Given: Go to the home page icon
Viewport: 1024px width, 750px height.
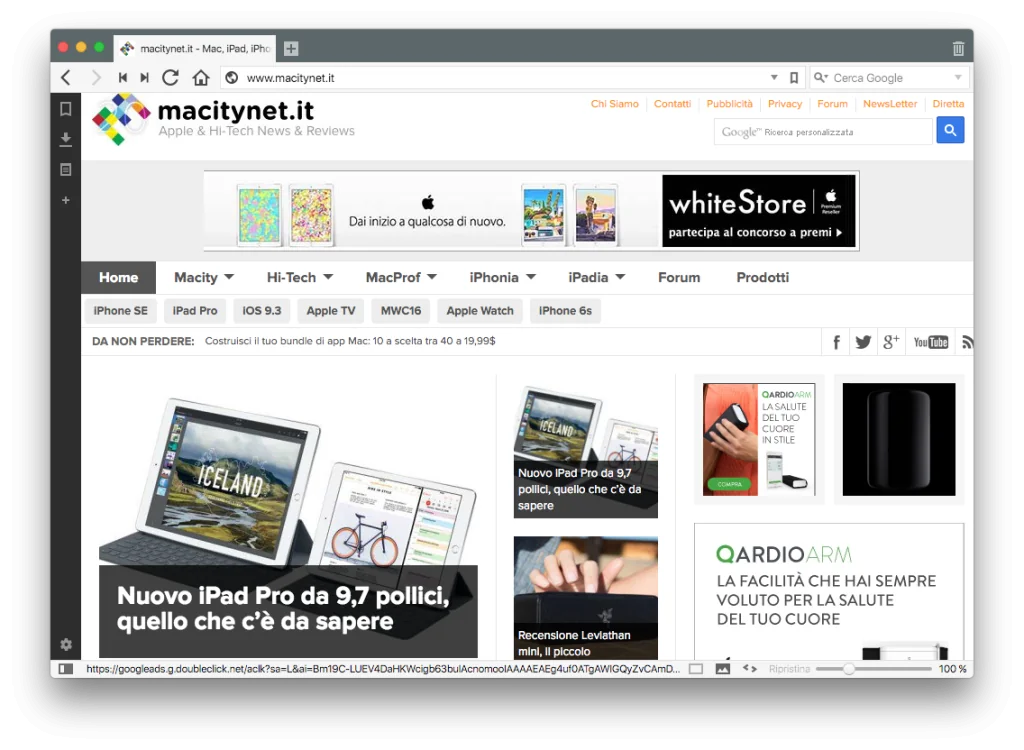Looking at the screenshot, I should click(201, 78).
